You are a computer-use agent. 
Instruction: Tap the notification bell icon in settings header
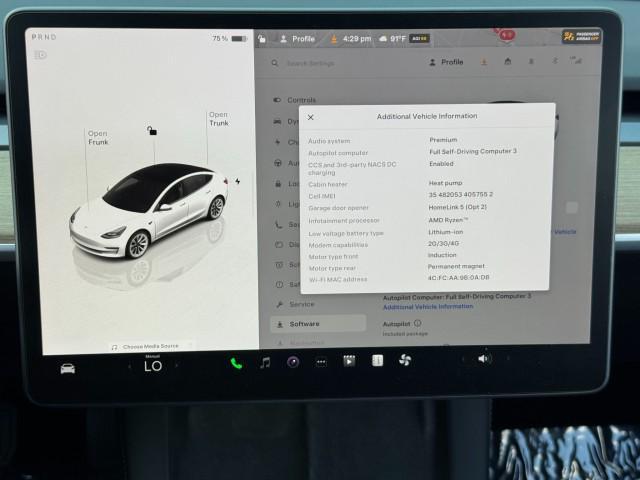[x=531, y=62]
